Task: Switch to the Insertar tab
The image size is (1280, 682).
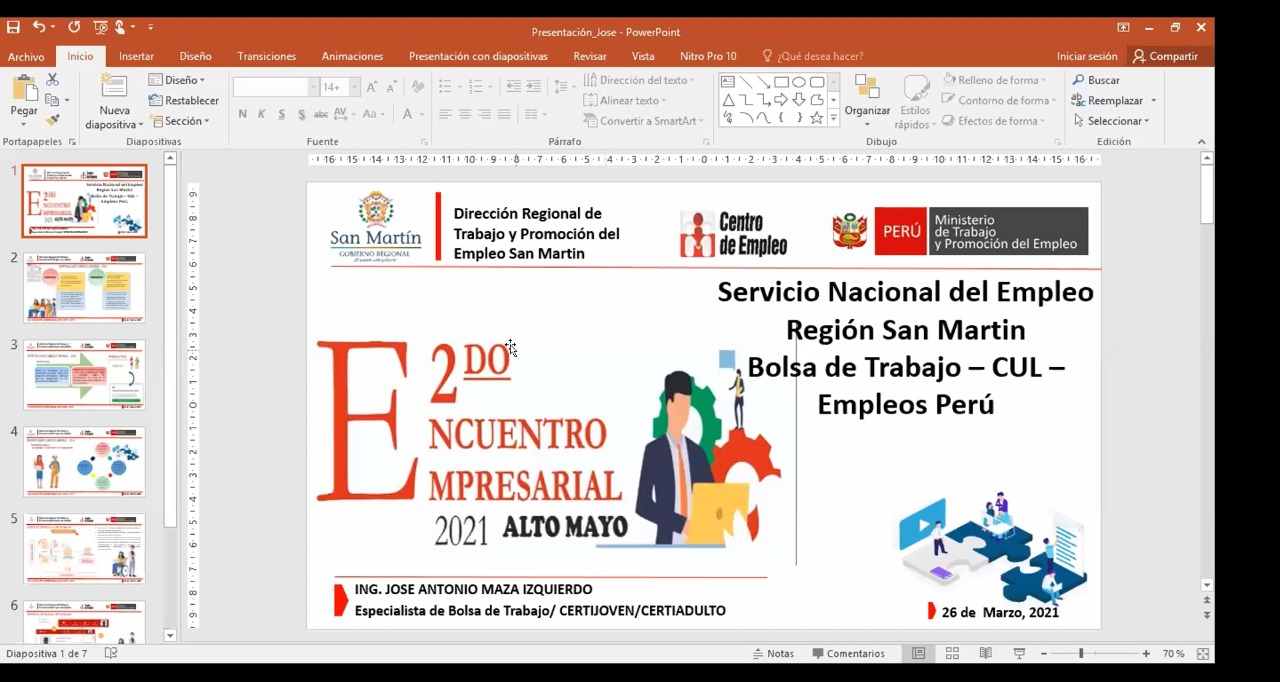Action: (x=136, y=57)
